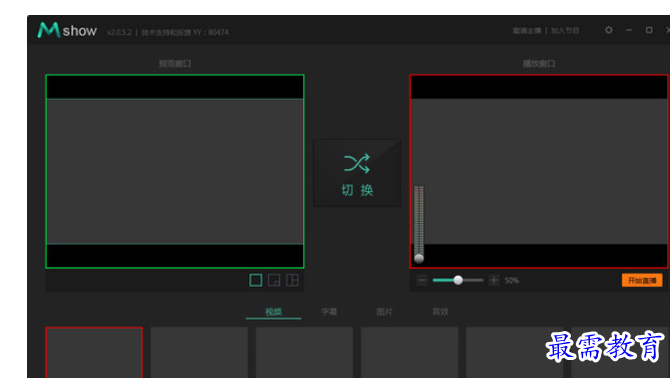Click the plus icon to raise volume

(494, 280)
